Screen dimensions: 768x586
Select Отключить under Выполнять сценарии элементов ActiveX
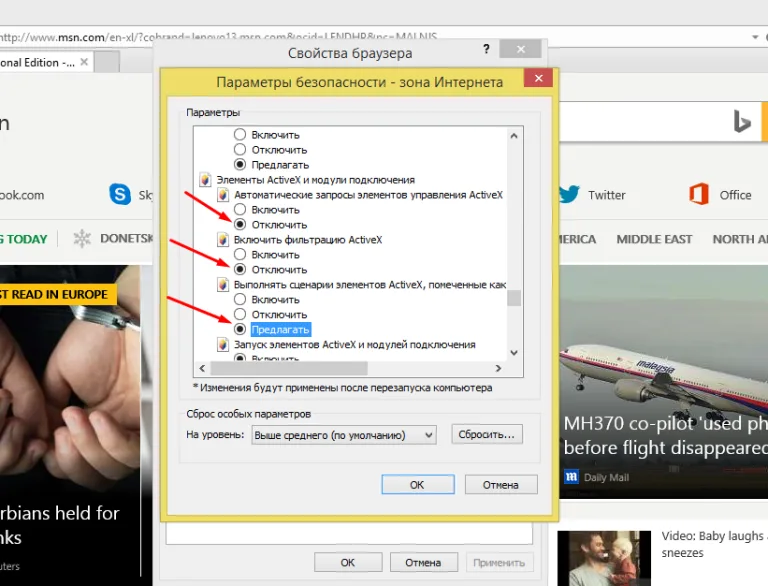coord(240,314)
